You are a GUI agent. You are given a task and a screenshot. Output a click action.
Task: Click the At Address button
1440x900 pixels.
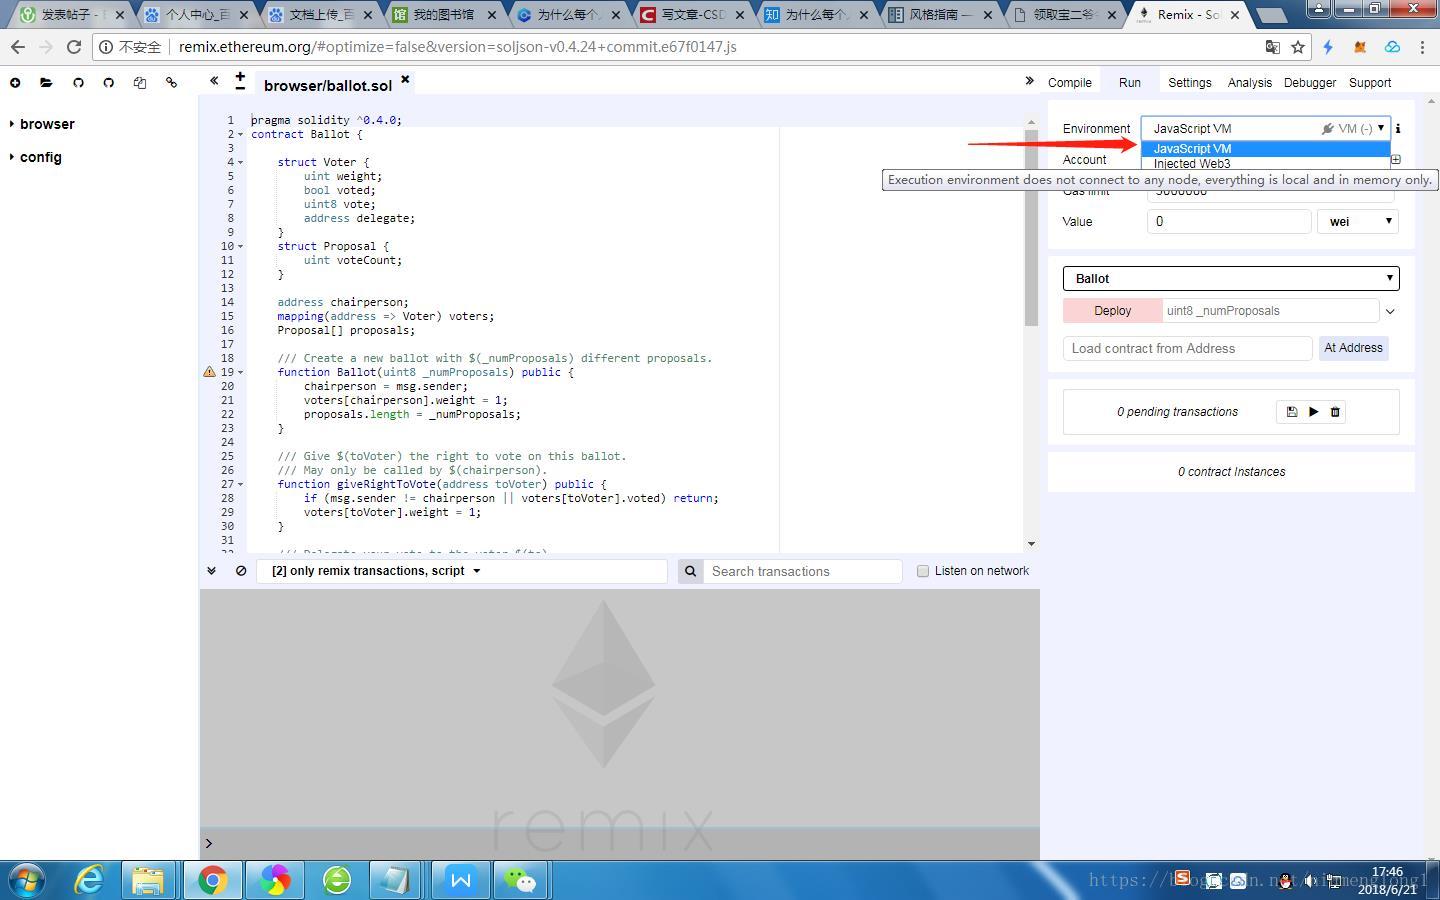point(1354,348)
